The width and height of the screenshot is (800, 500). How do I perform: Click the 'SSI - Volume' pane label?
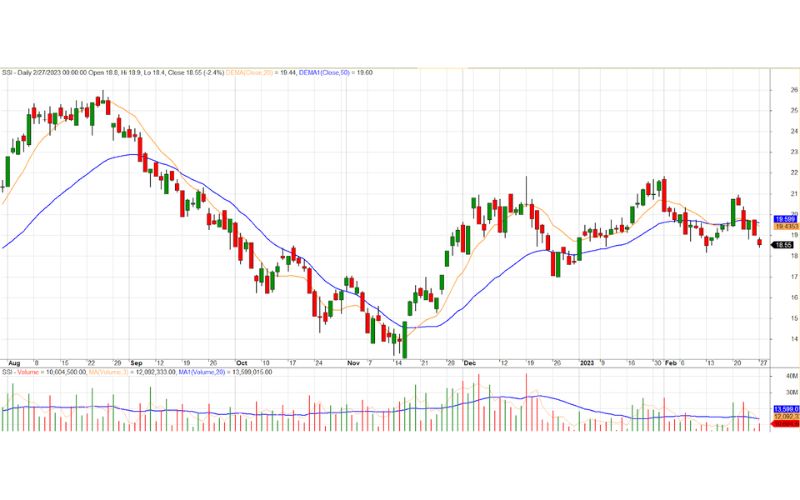point(20,372)
